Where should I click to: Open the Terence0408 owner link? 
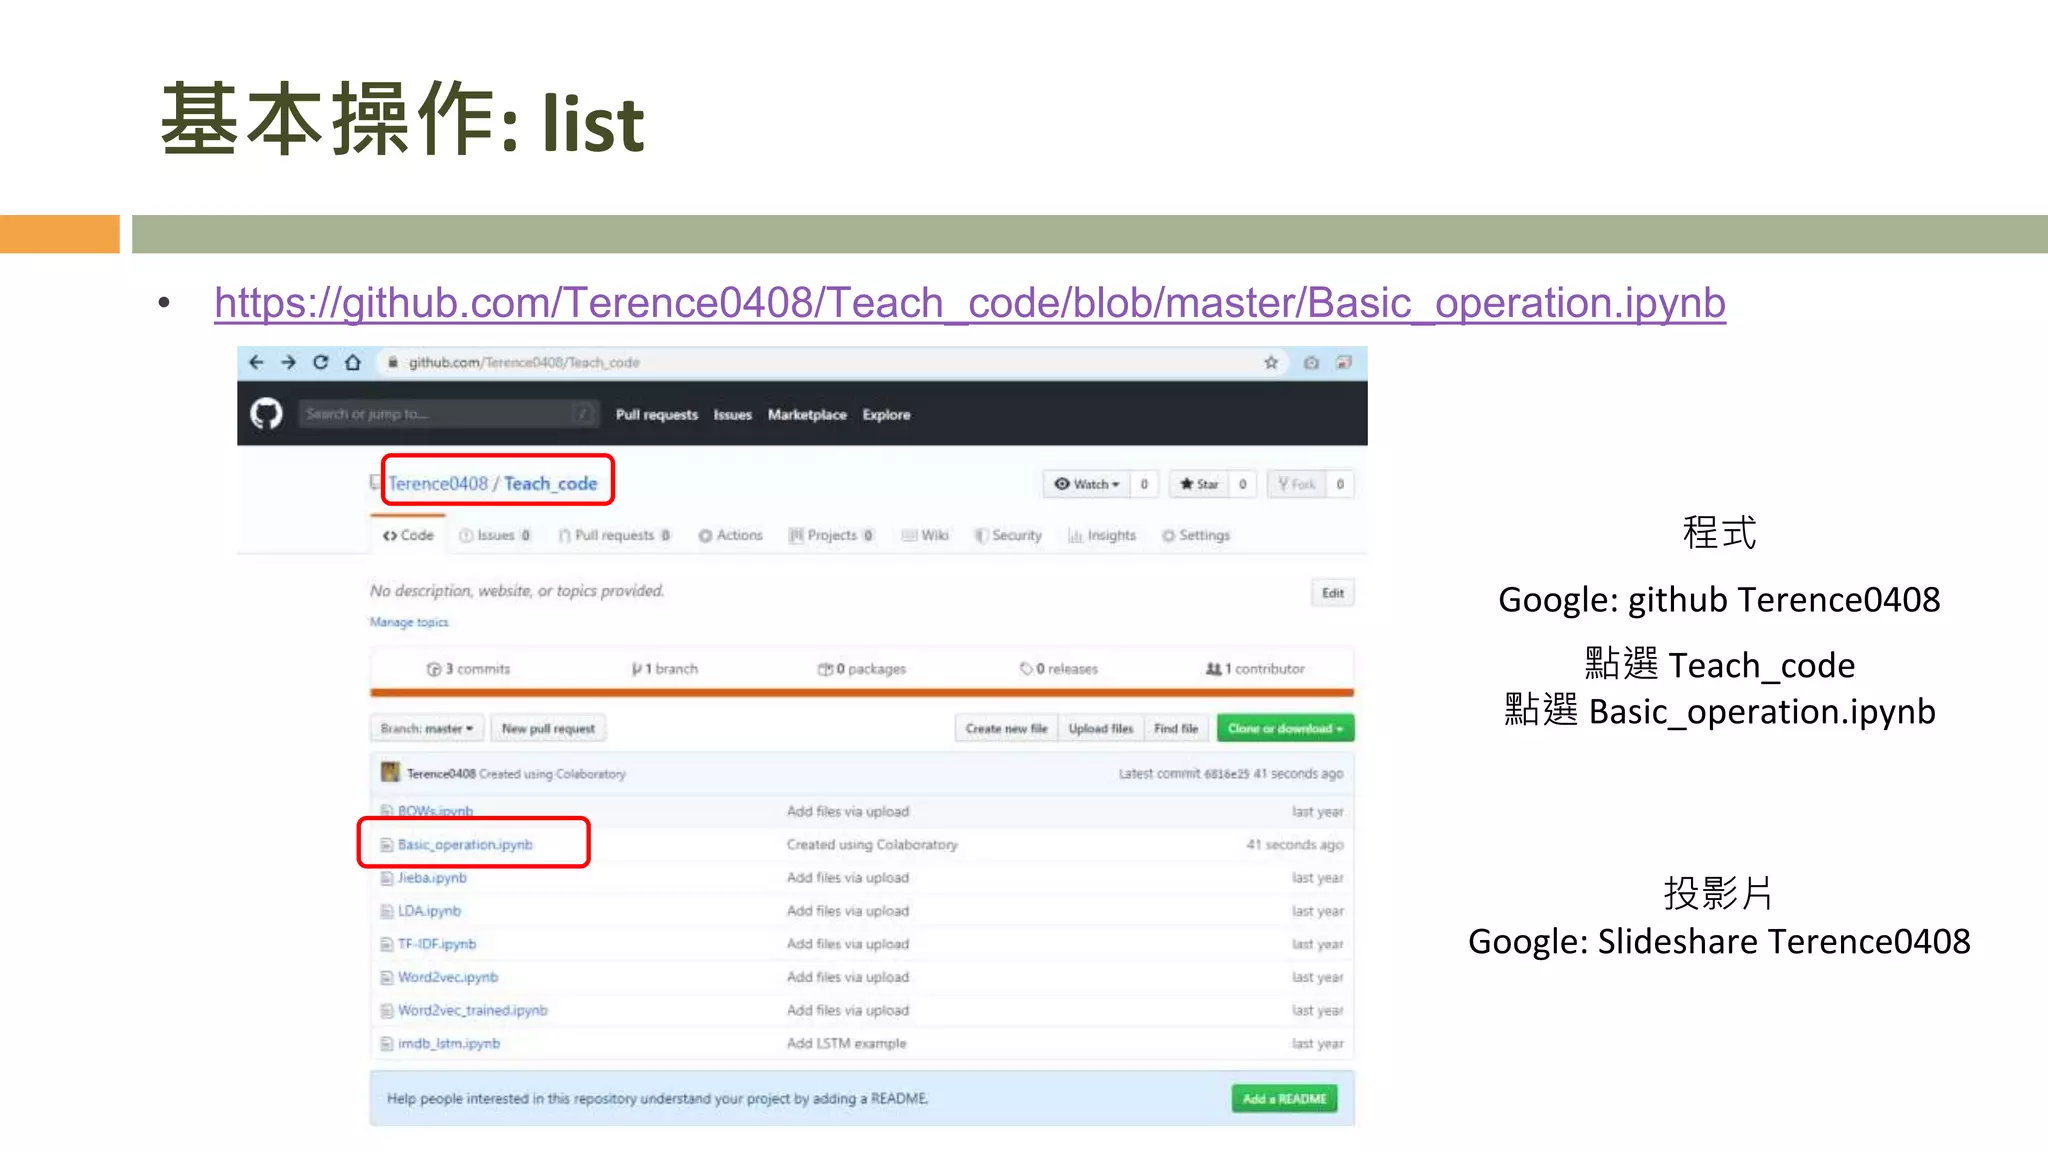click(x=438, y=483)
